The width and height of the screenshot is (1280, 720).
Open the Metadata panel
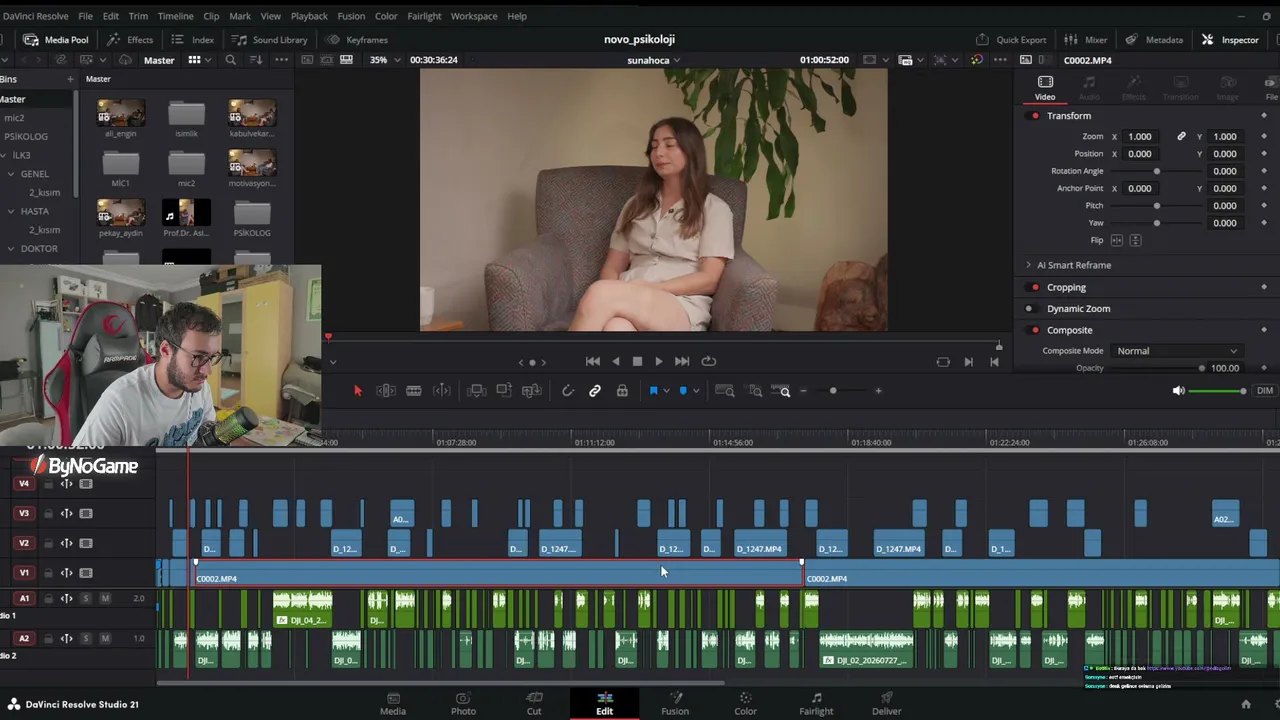coord(1154,40)
